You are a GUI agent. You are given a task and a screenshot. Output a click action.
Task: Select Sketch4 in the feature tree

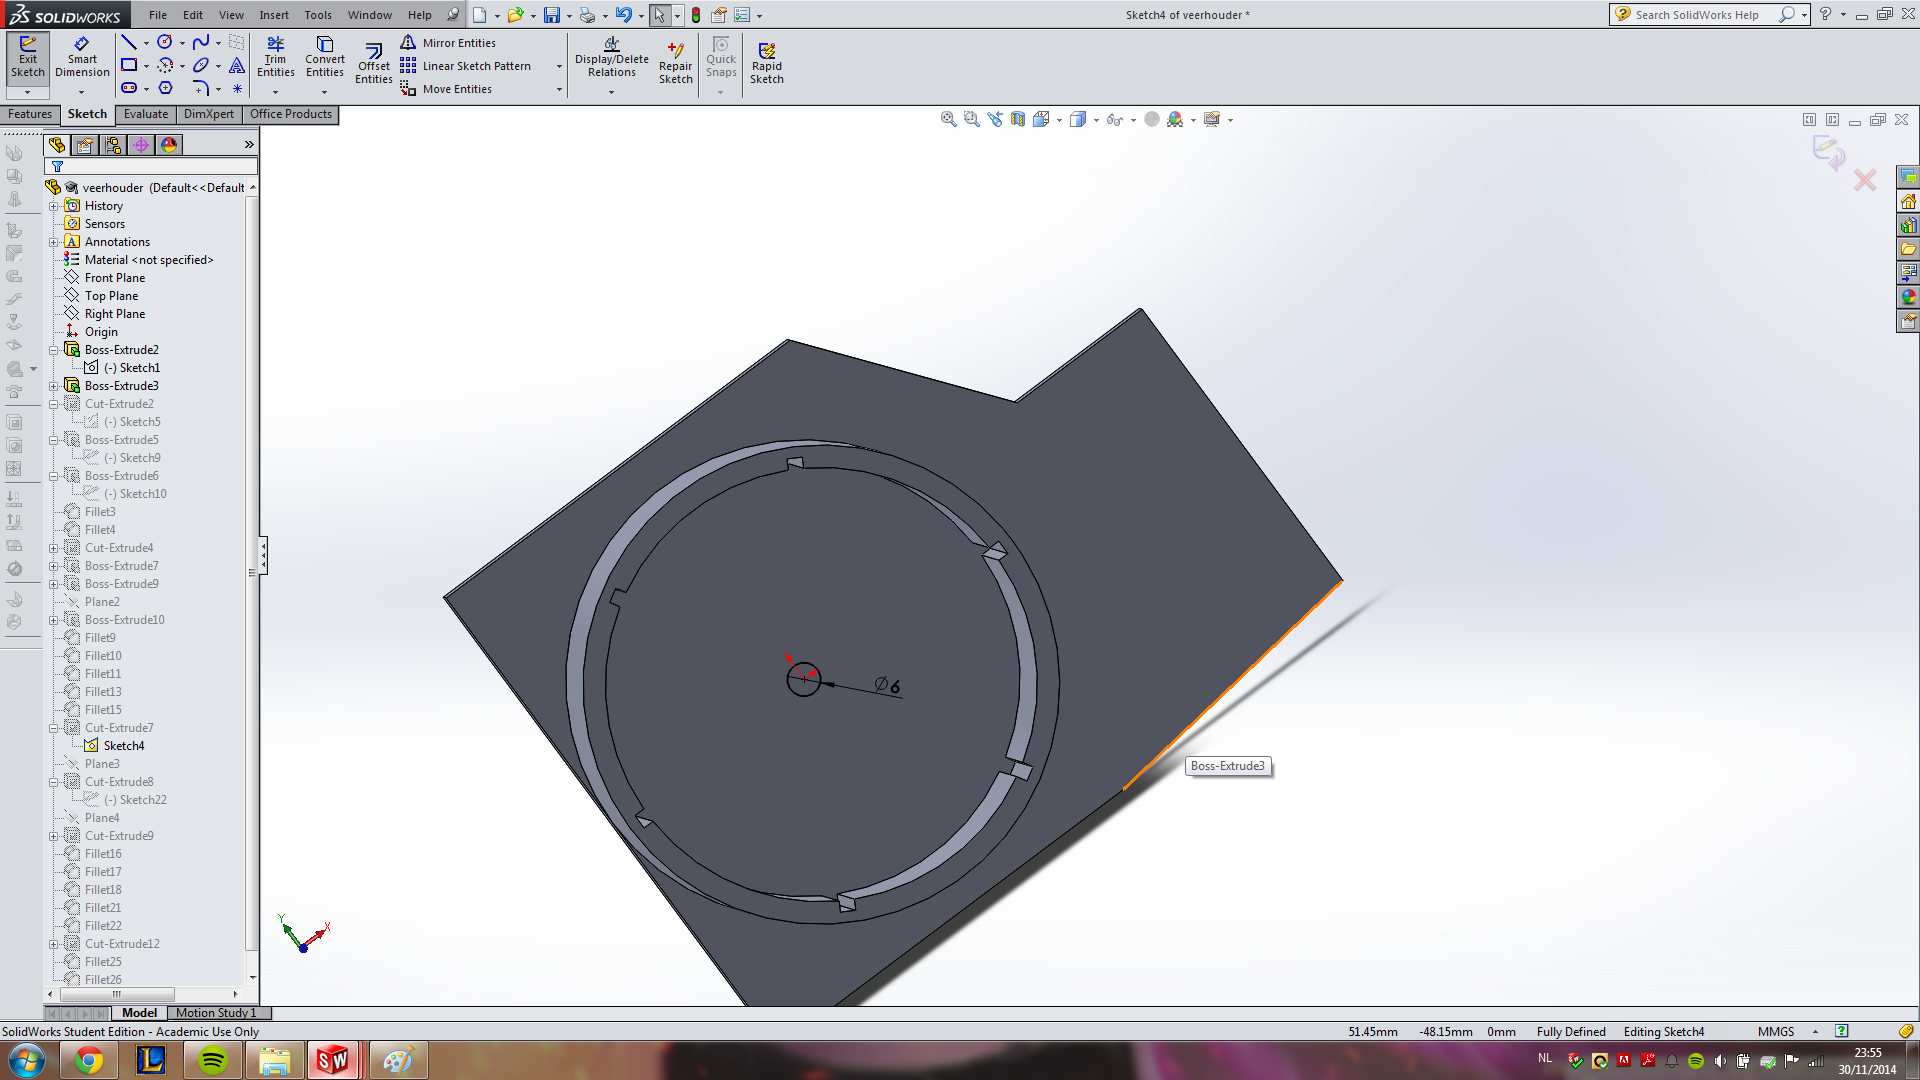124,746
